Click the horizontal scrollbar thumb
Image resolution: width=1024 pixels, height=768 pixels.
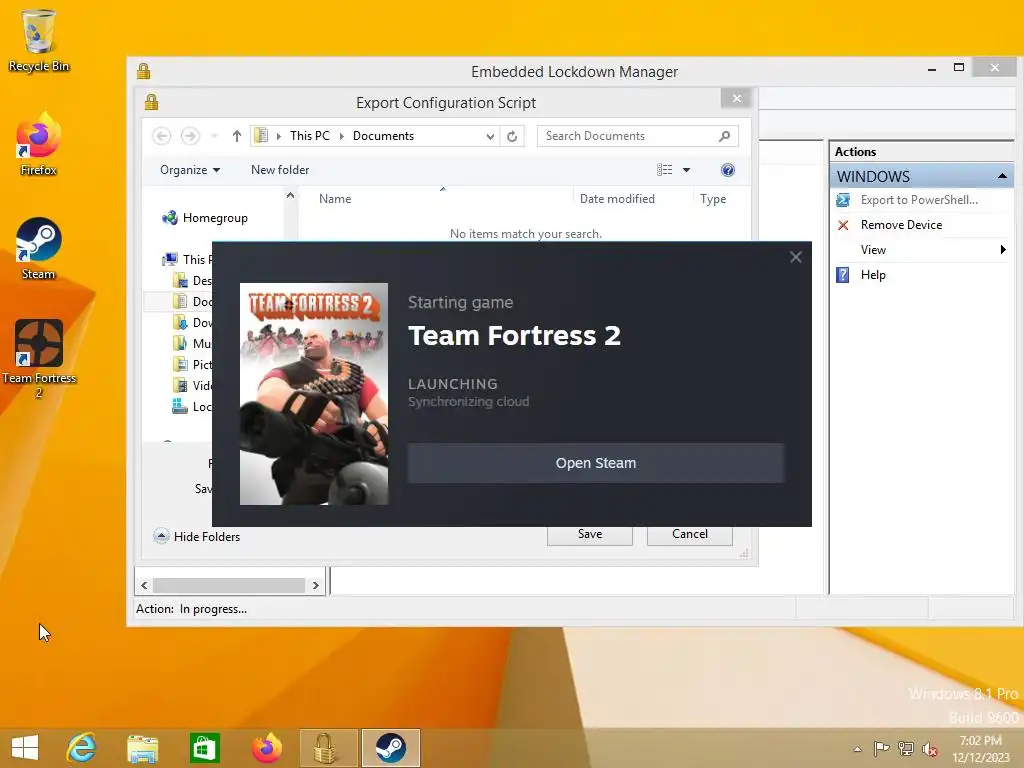click(x=229, y=585)
